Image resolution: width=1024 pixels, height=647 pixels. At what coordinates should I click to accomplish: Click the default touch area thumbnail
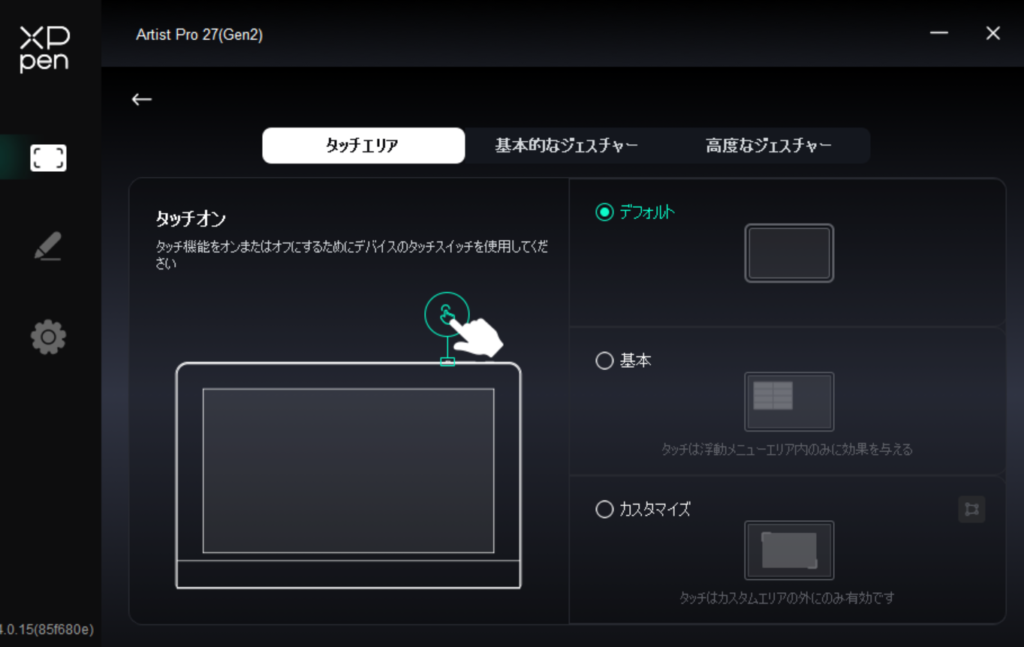pos(789,253)
